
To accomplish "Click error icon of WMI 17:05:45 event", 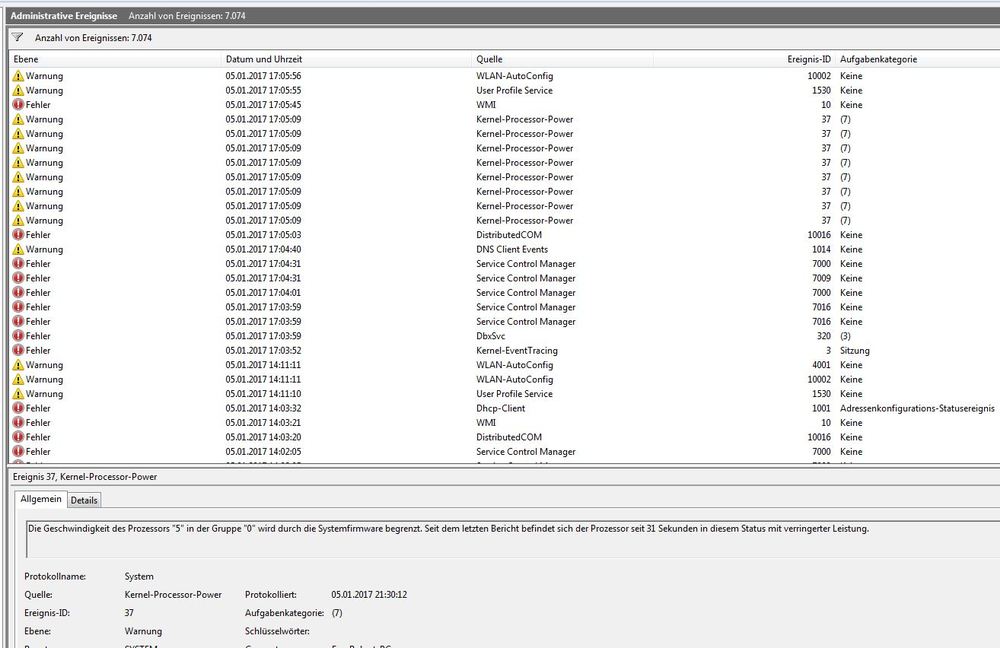I will pyautogui.click(x=17, y=105).
